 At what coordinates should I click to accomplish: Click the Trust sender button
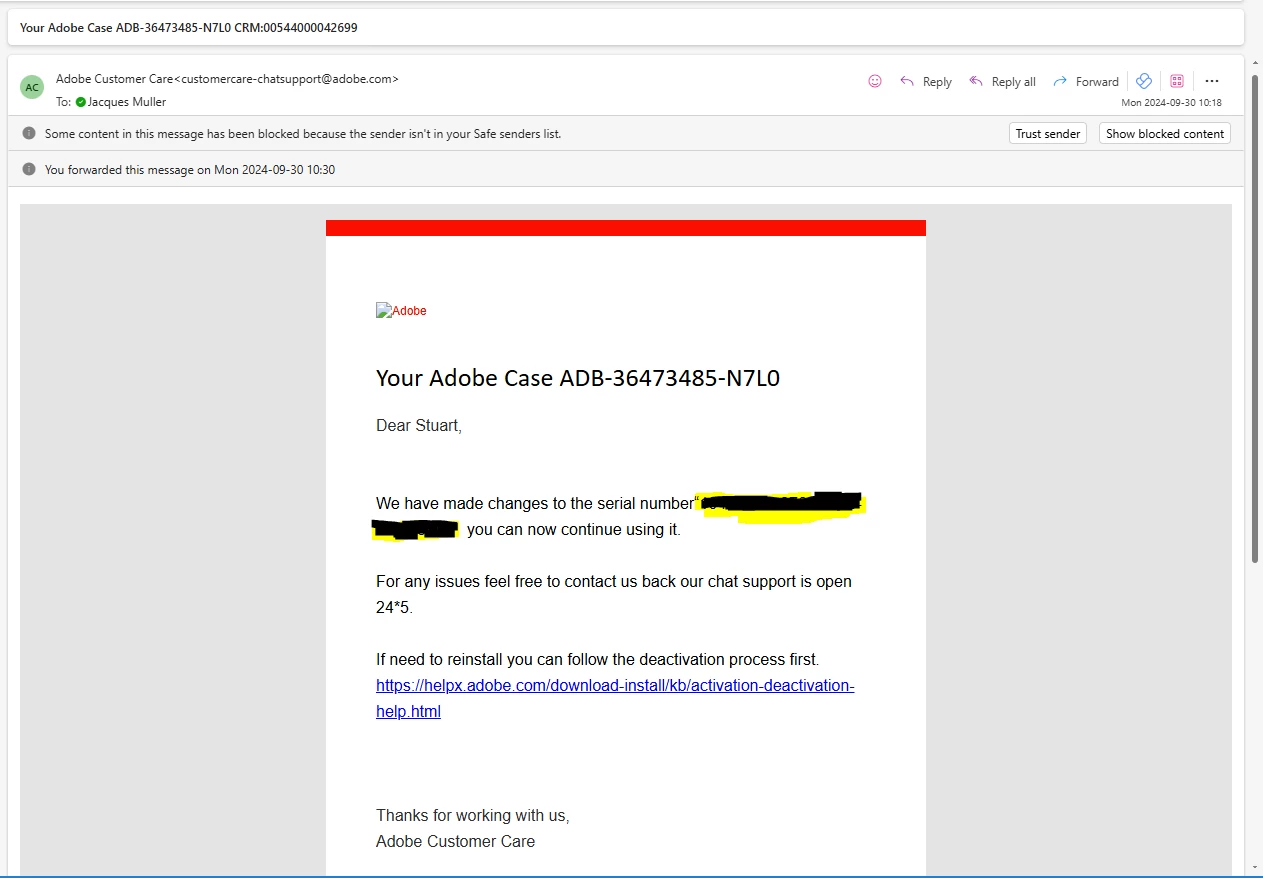1048,134
